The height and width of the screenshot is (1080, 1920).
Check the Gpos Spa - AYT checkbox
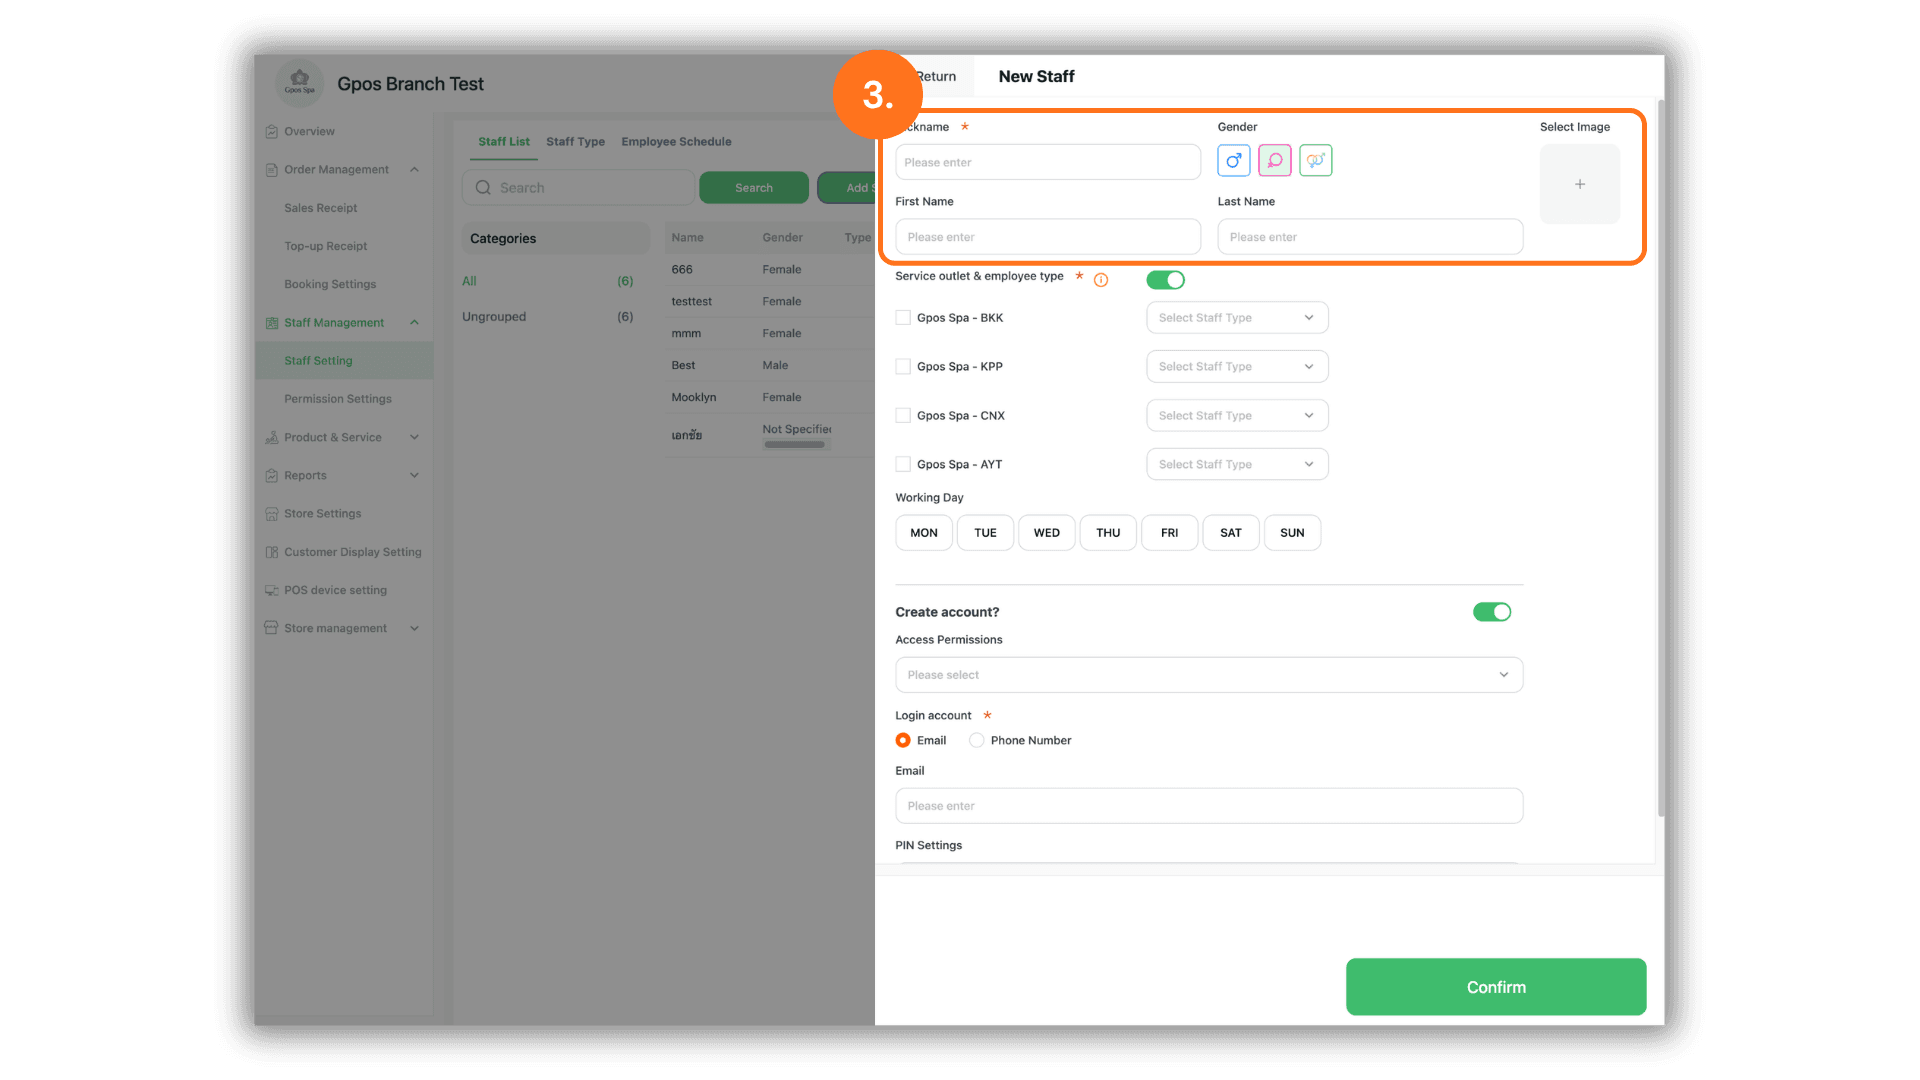point(903,464)
